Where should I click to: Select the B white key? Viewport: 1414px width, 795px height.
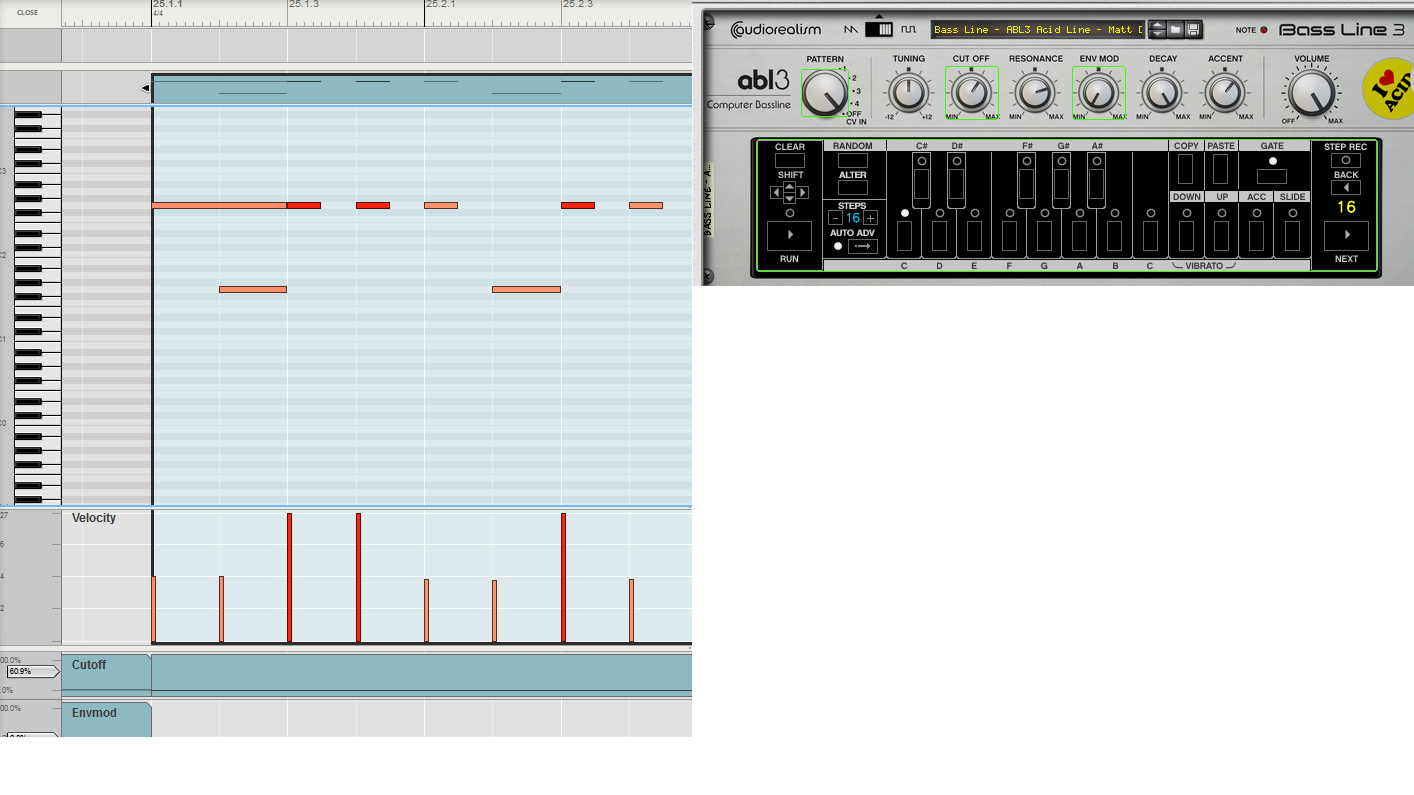(x=1115, y=236)
